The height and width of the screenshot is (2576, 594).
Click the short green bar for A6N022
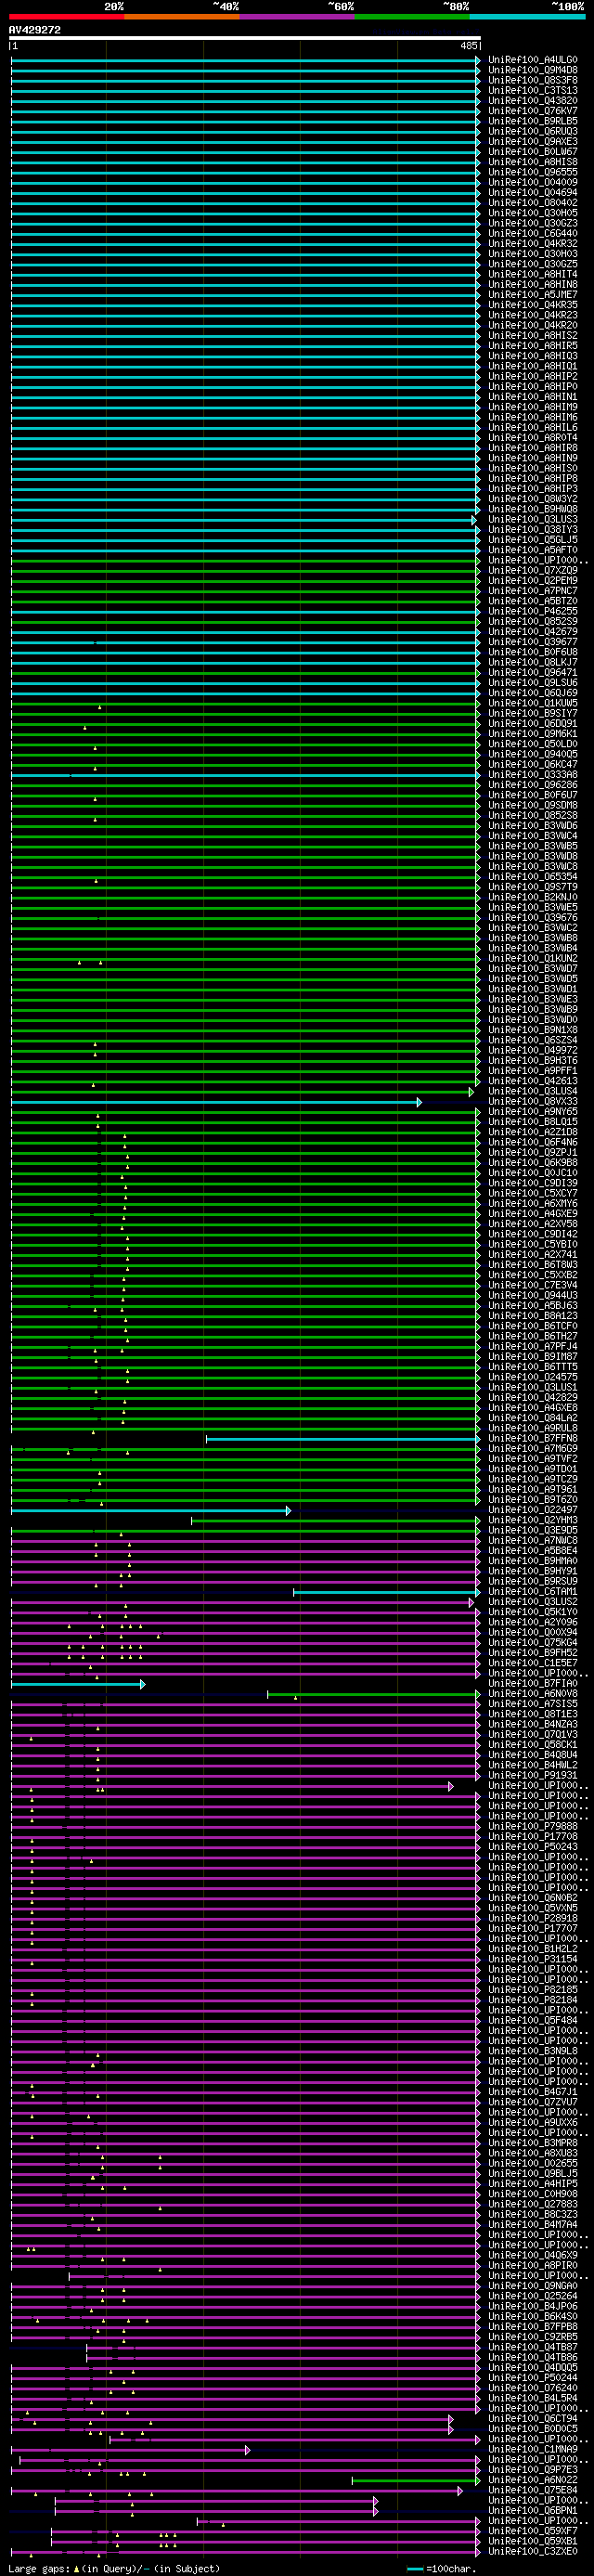(416, 2480)
